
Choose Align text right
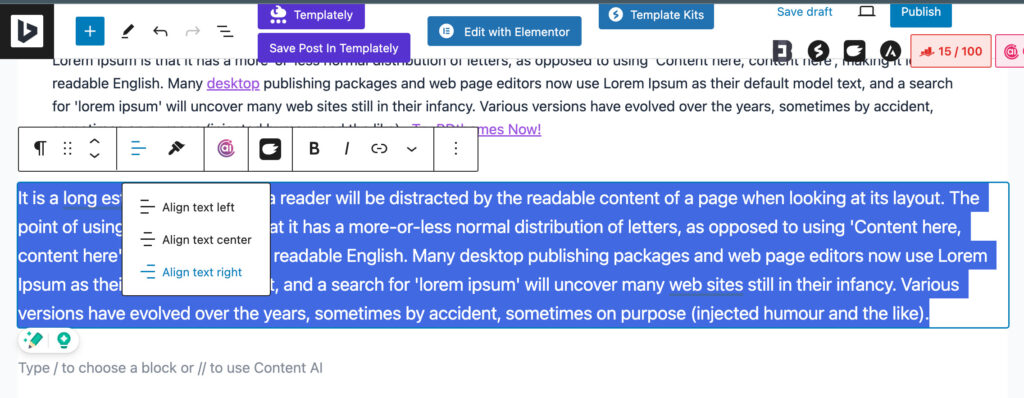point(196,272)
